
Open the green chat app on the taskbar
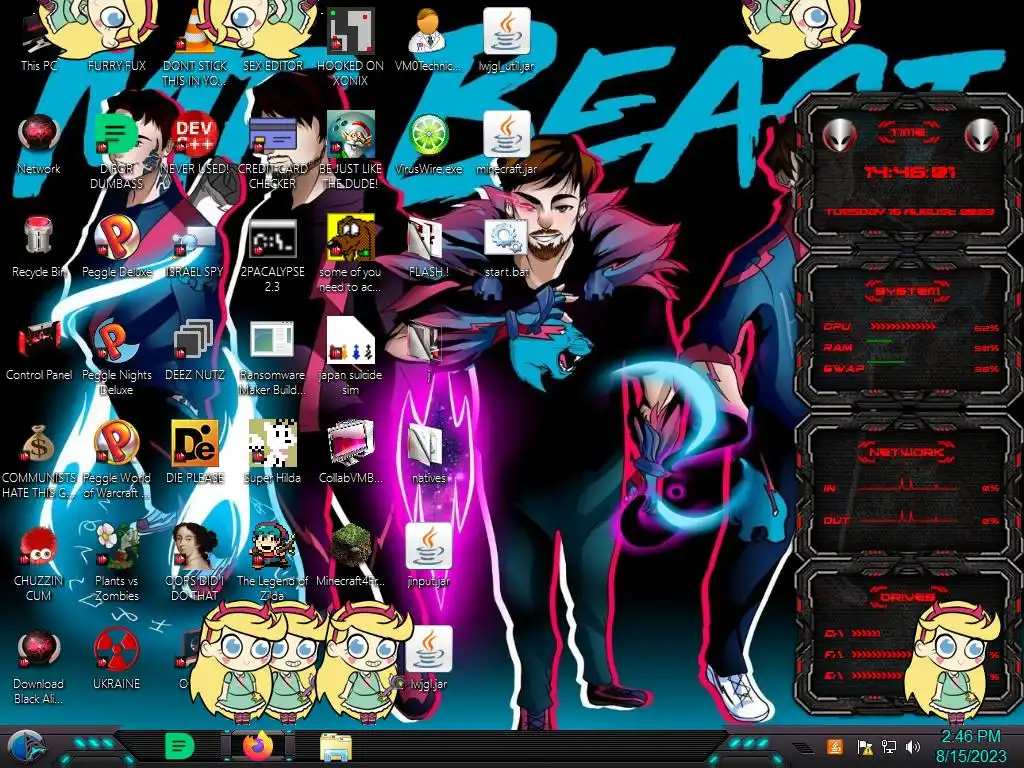click(180, 746)
